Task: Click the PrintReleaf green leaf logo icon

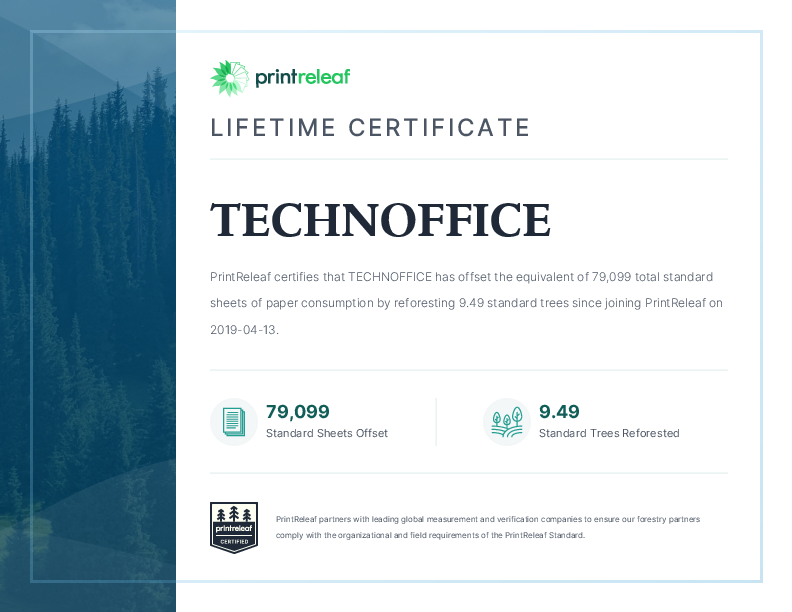Action: tap(228, 78)
